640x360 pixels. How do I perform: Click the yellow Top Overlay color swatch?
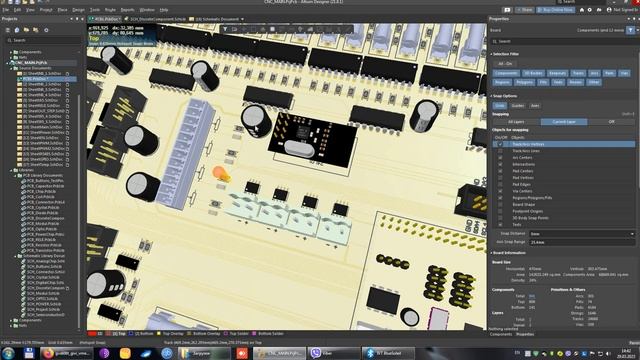point(159,334)
